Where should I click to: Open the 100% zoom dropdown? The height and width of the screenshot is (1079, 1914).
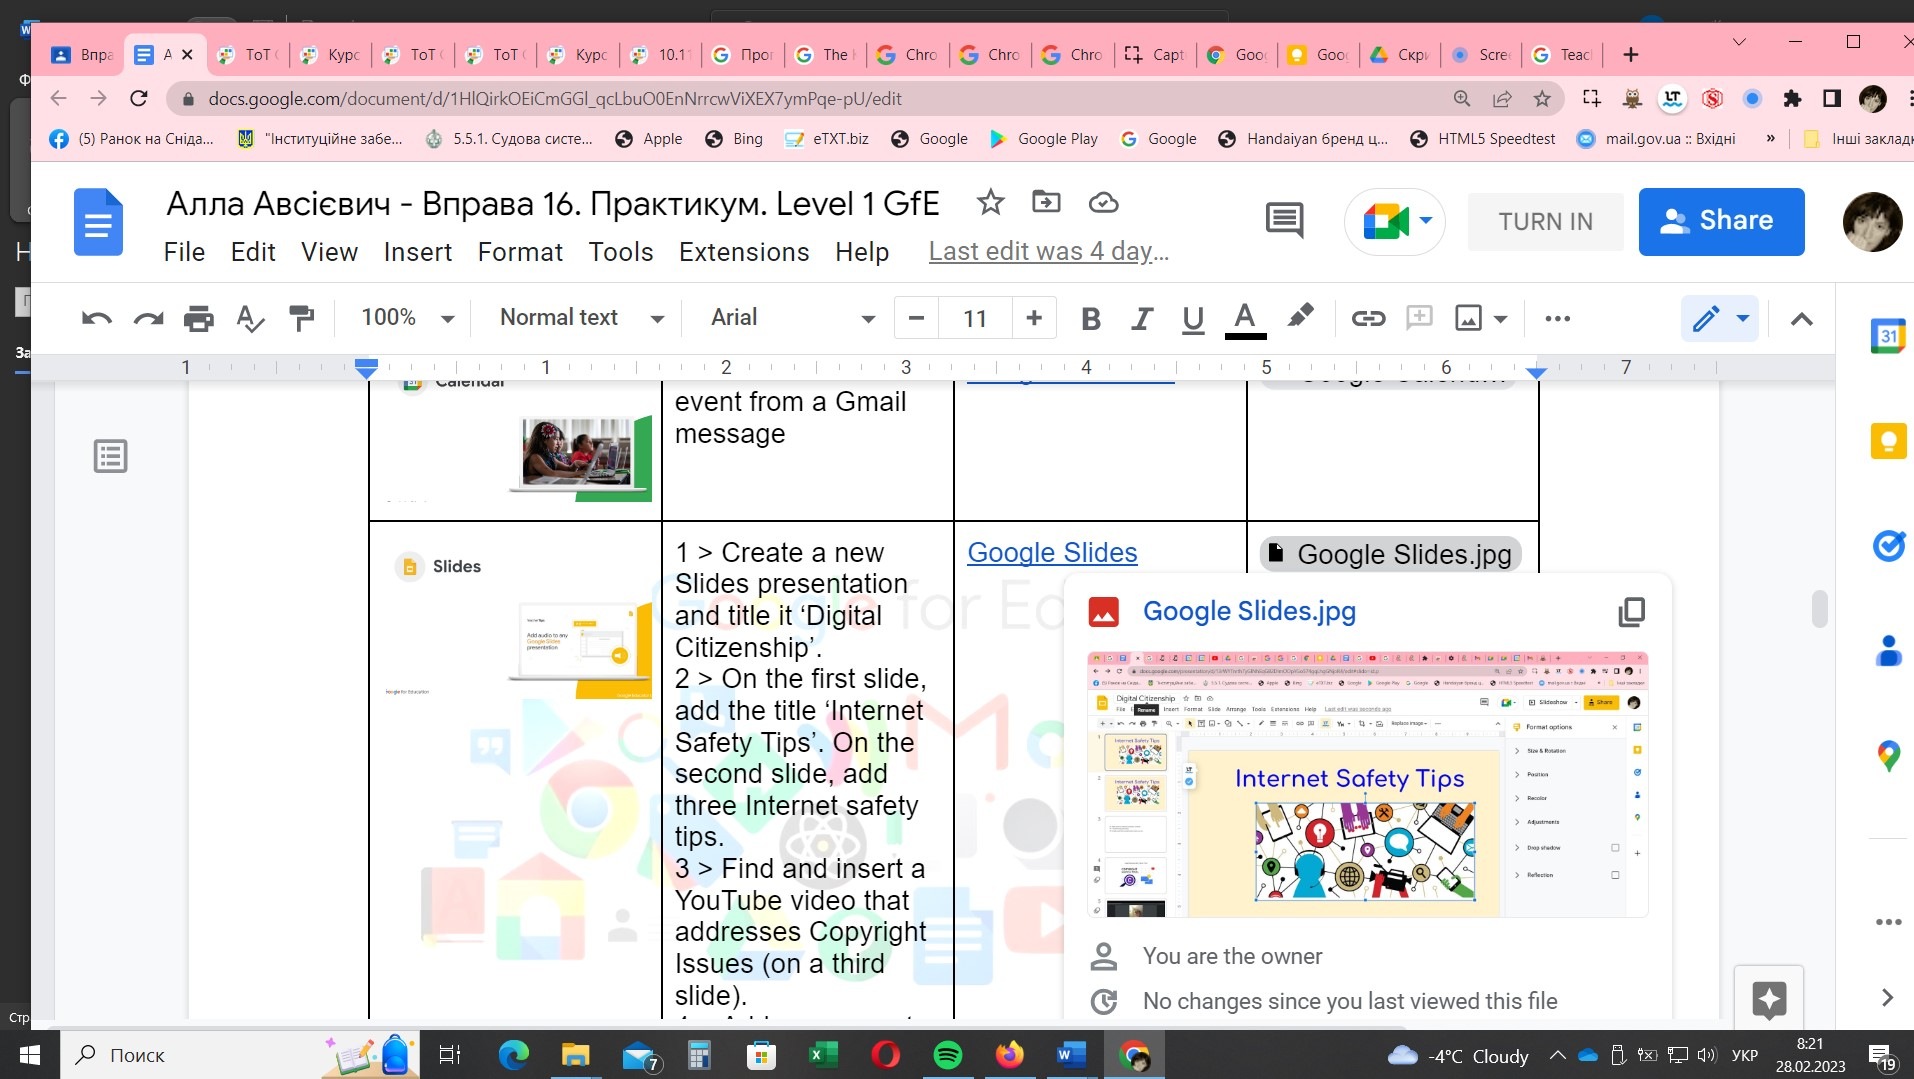coord(407,318)
